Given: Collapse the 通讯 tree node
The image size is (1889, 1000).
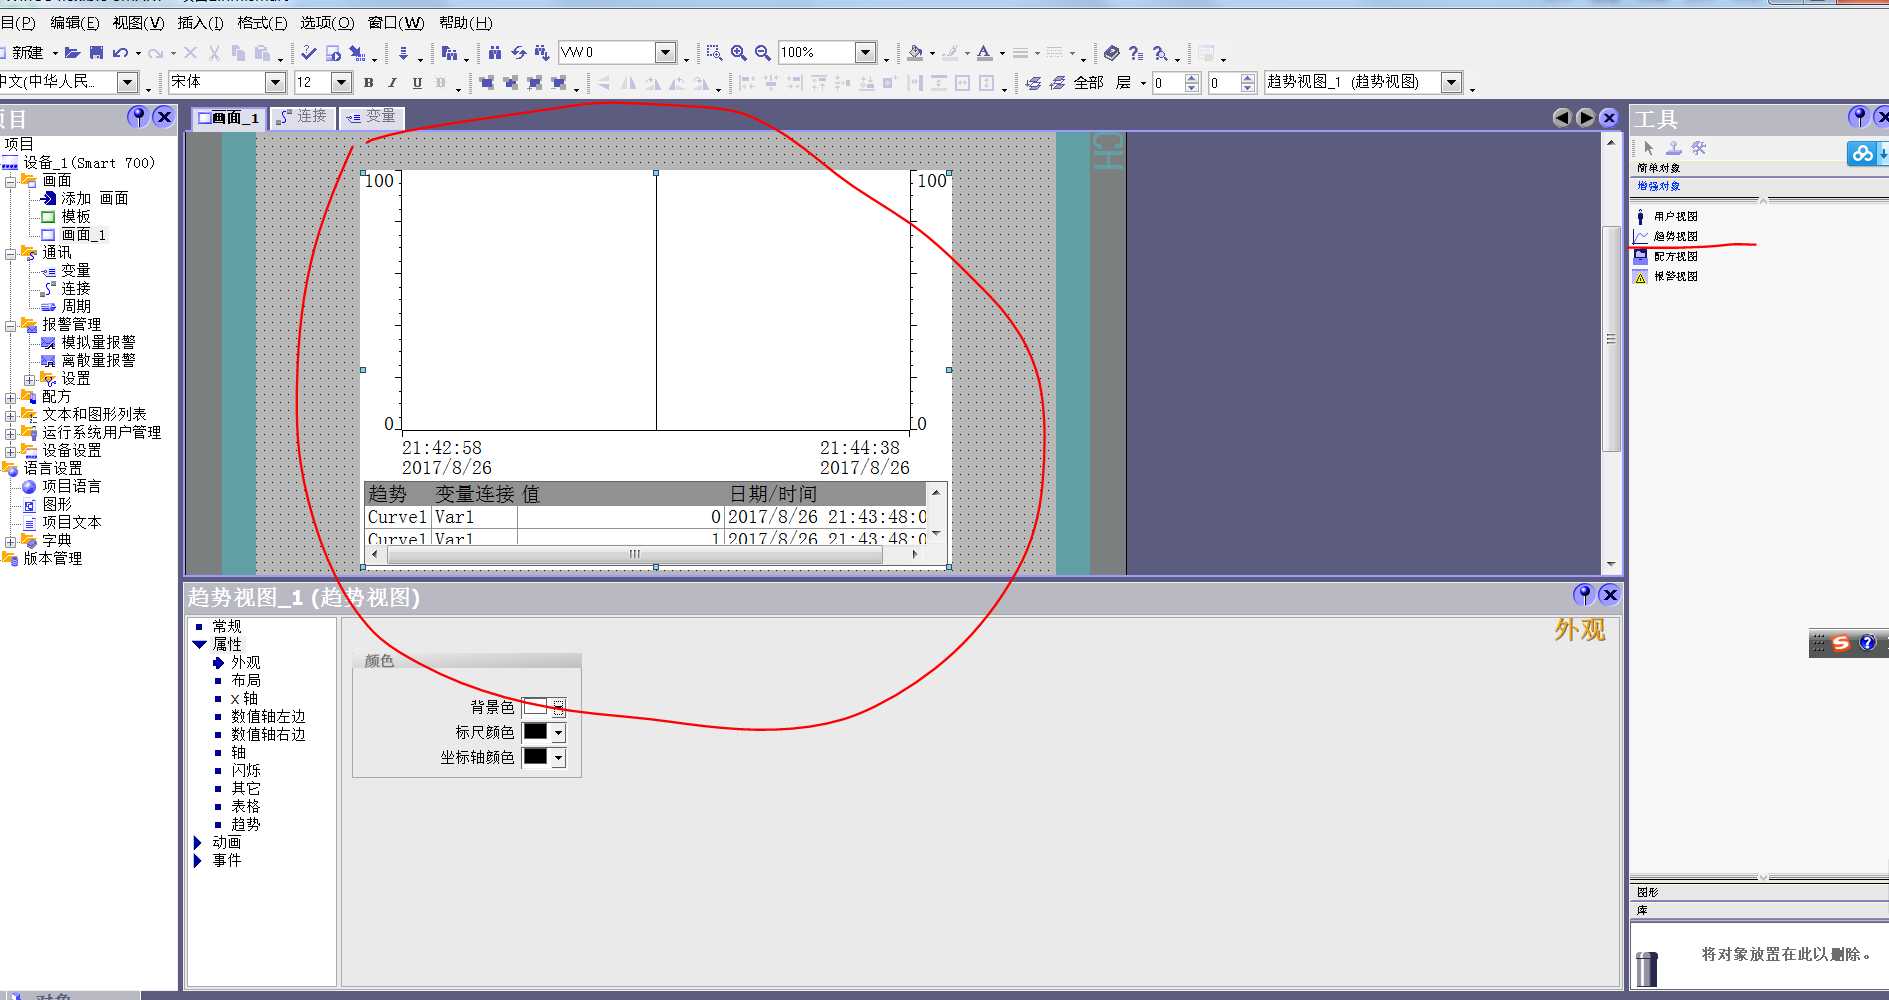Looking at the screenshot, I should tap(11, 254).
